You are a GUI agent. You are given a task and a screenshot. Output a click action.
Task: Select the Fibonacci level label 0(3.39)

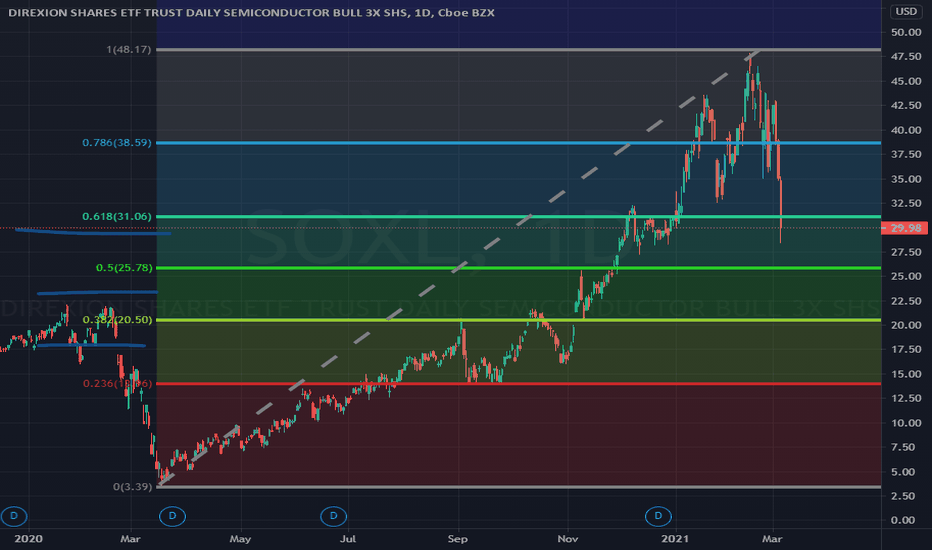133,486
